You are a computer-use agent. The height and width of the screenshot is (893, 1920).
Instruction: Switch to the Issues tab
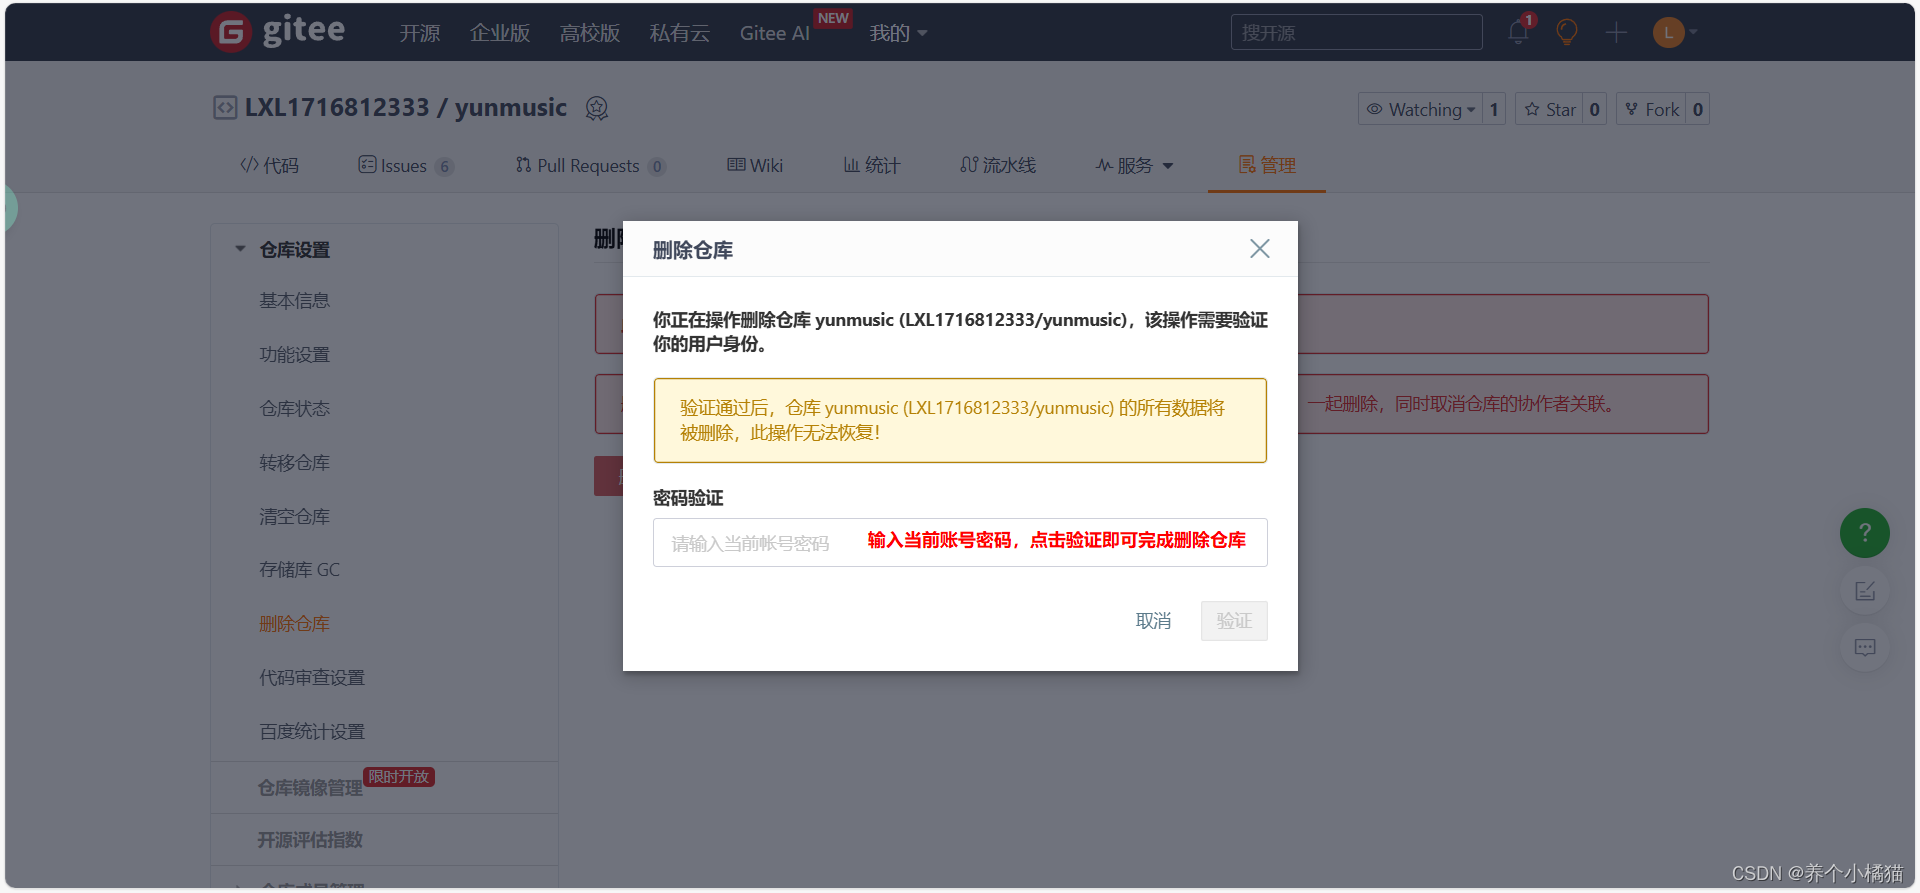[x=405, y=165]
